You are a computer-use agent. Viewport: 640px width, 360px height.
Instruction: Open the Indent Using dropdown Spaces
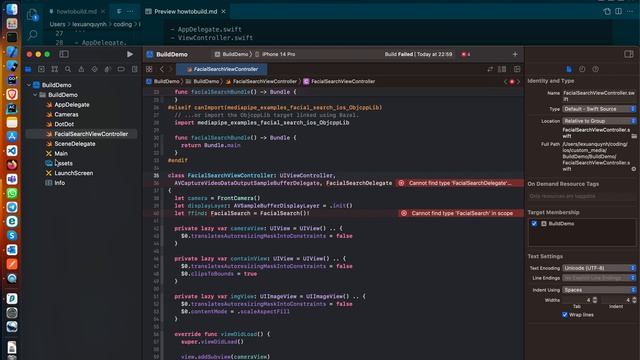599,290
